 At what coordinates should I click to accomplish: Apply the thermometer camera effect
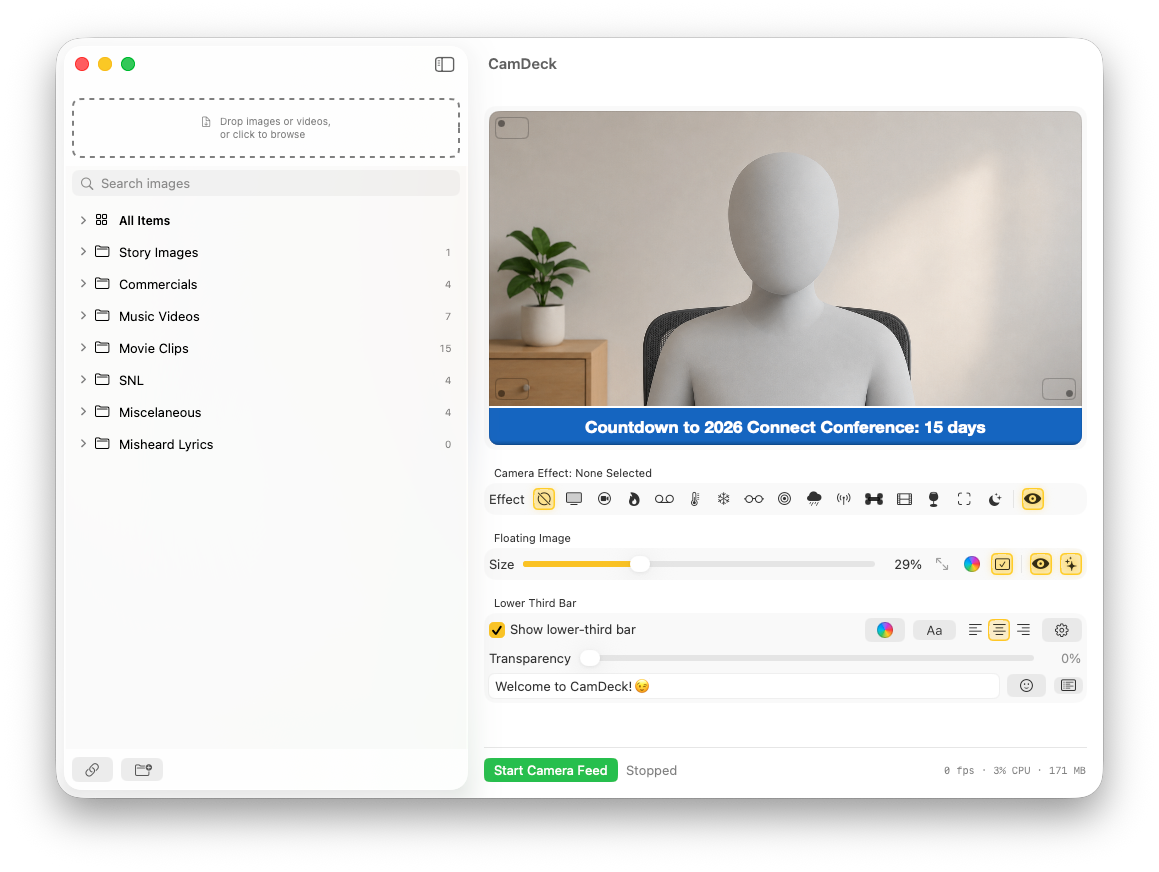tap(695, 499)
